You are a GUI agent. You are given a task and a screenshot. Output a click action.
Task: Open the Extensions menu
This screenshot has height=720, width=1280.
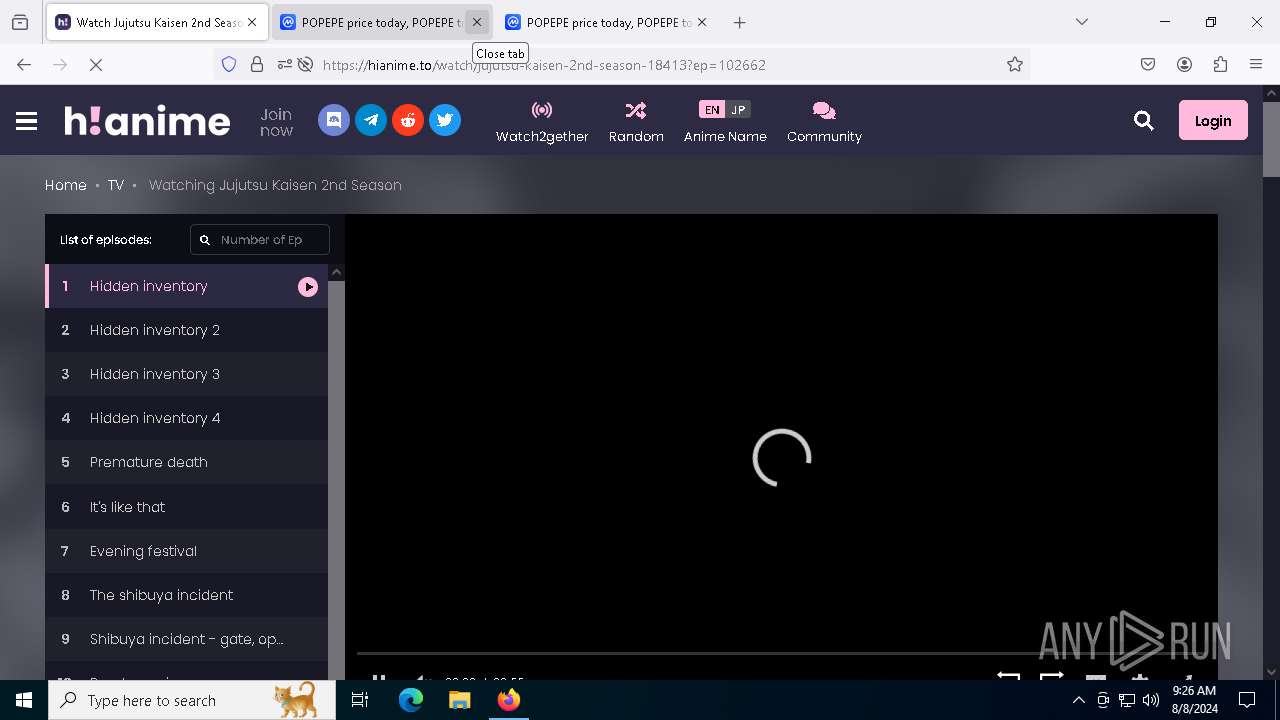(1220, 64)
